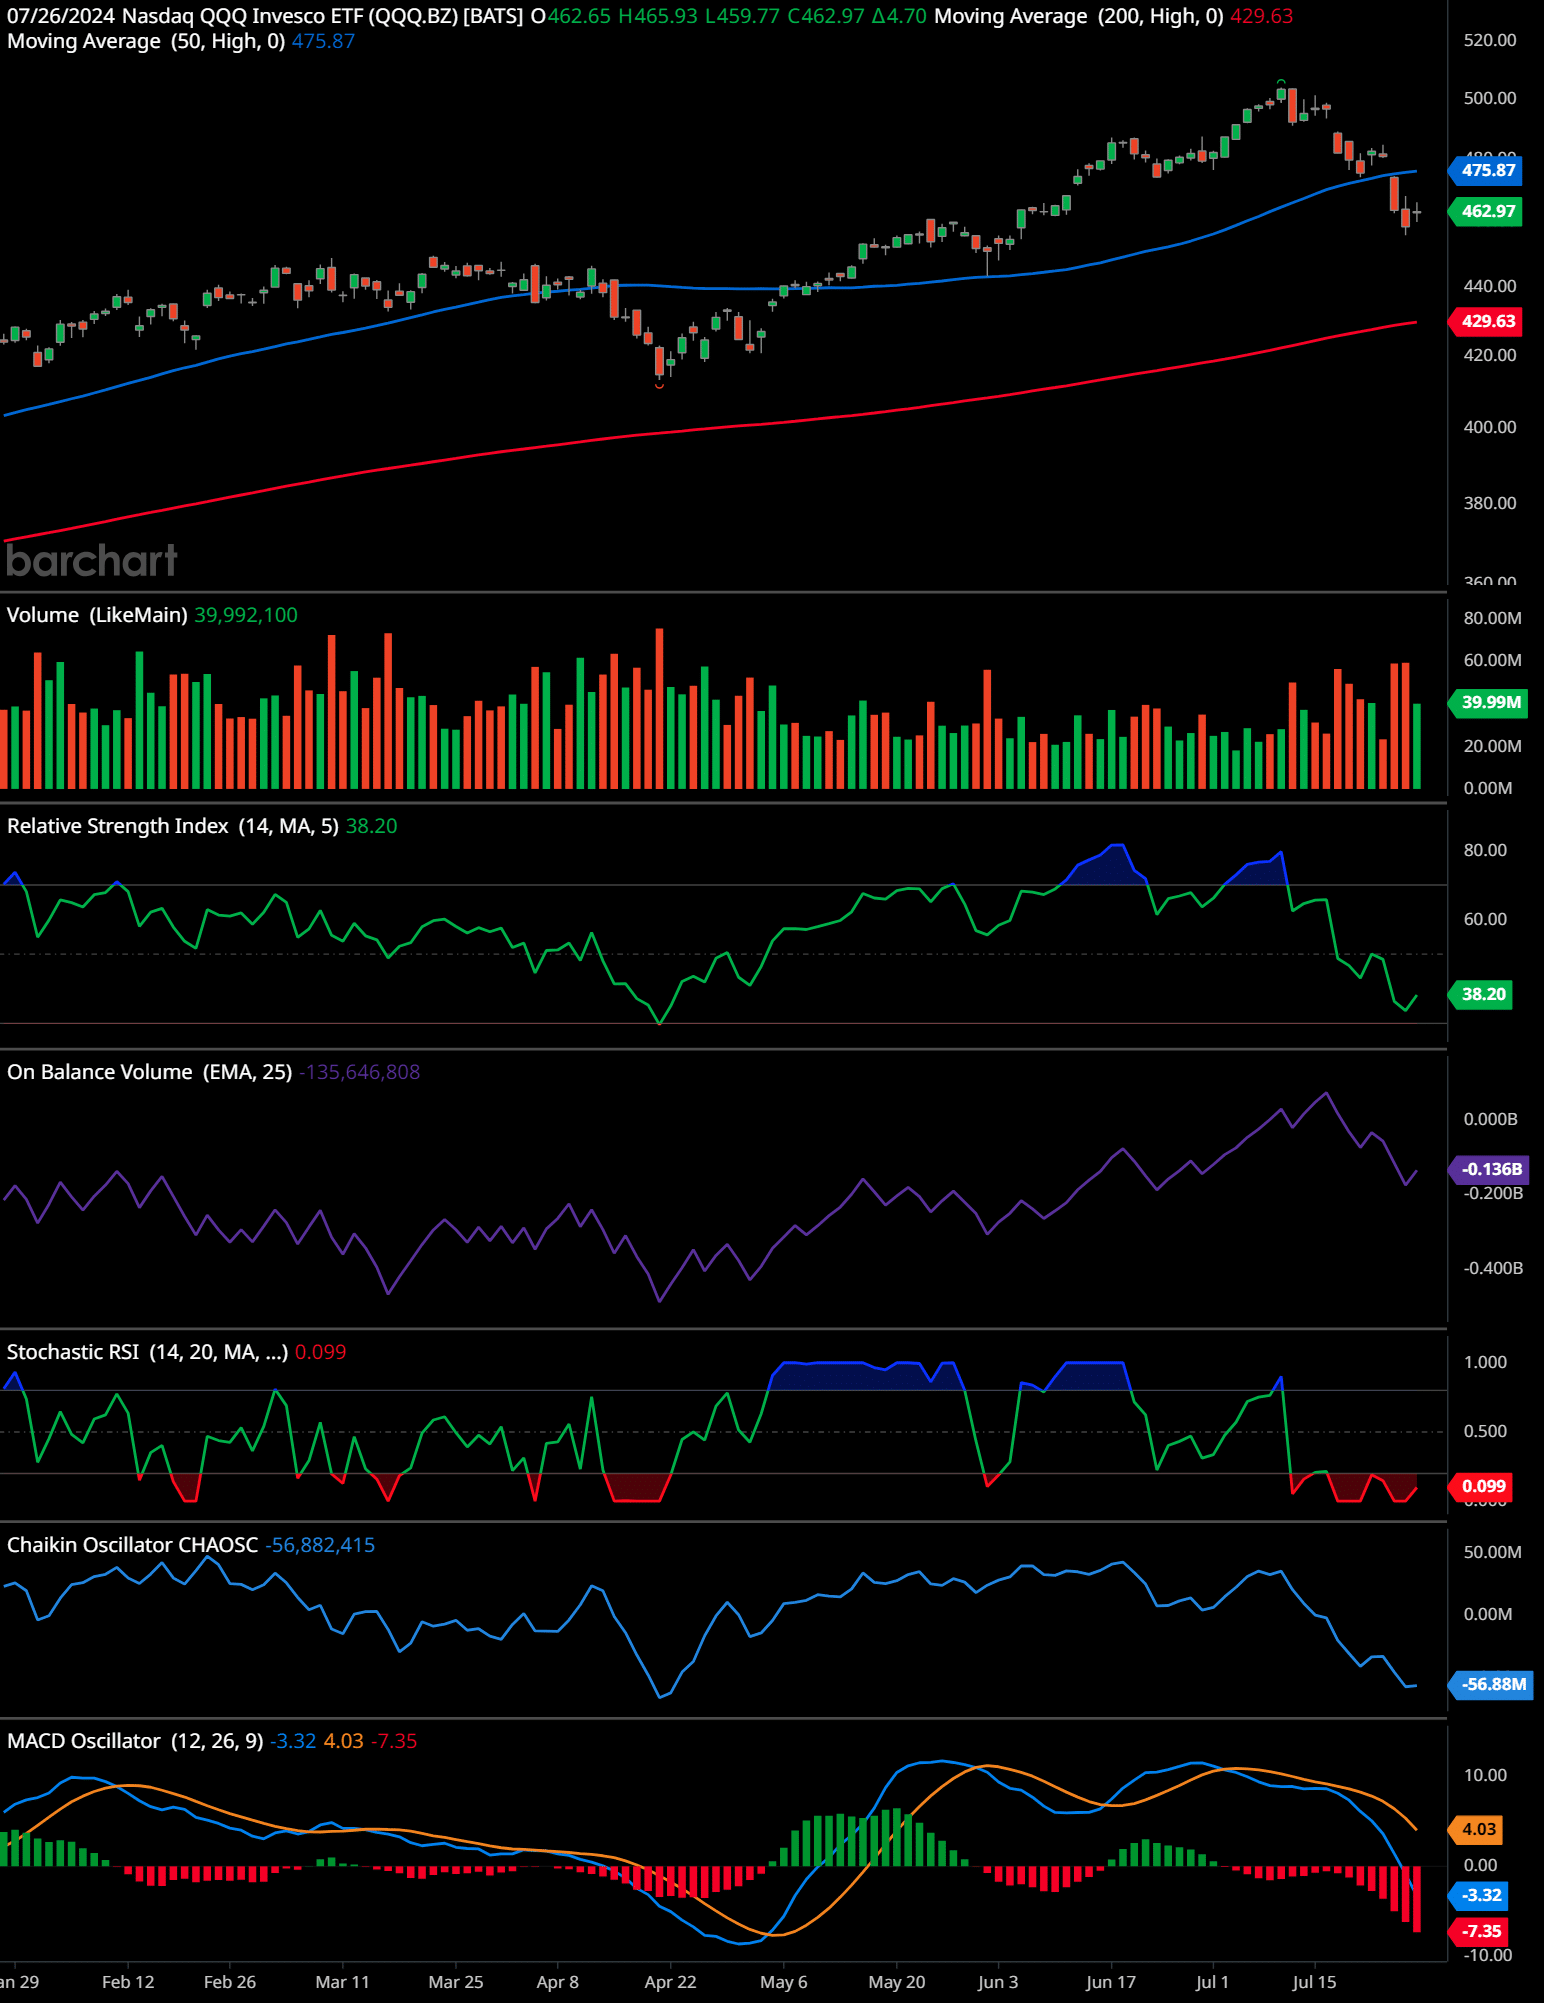
Task: Click the 'Jul 1' date axis label
Action: (x=1212, y=1982)
